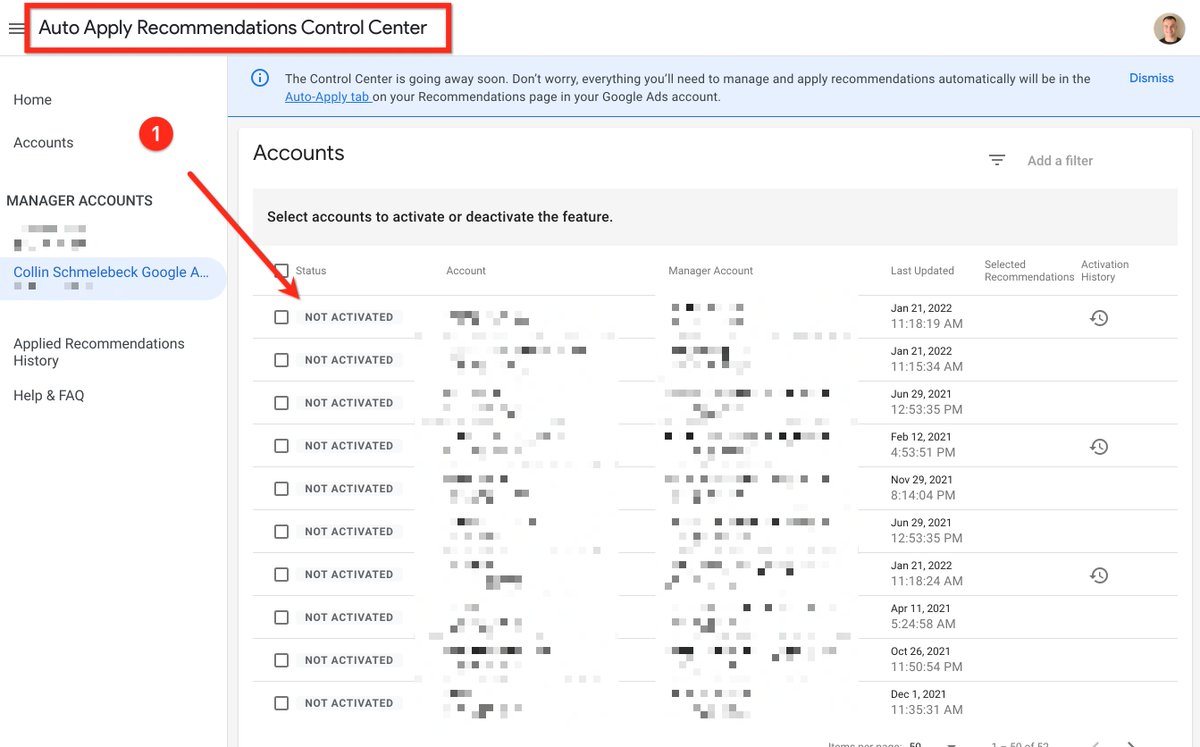
Task: Click the info icon in the notice banner
Action: (259, 78)
